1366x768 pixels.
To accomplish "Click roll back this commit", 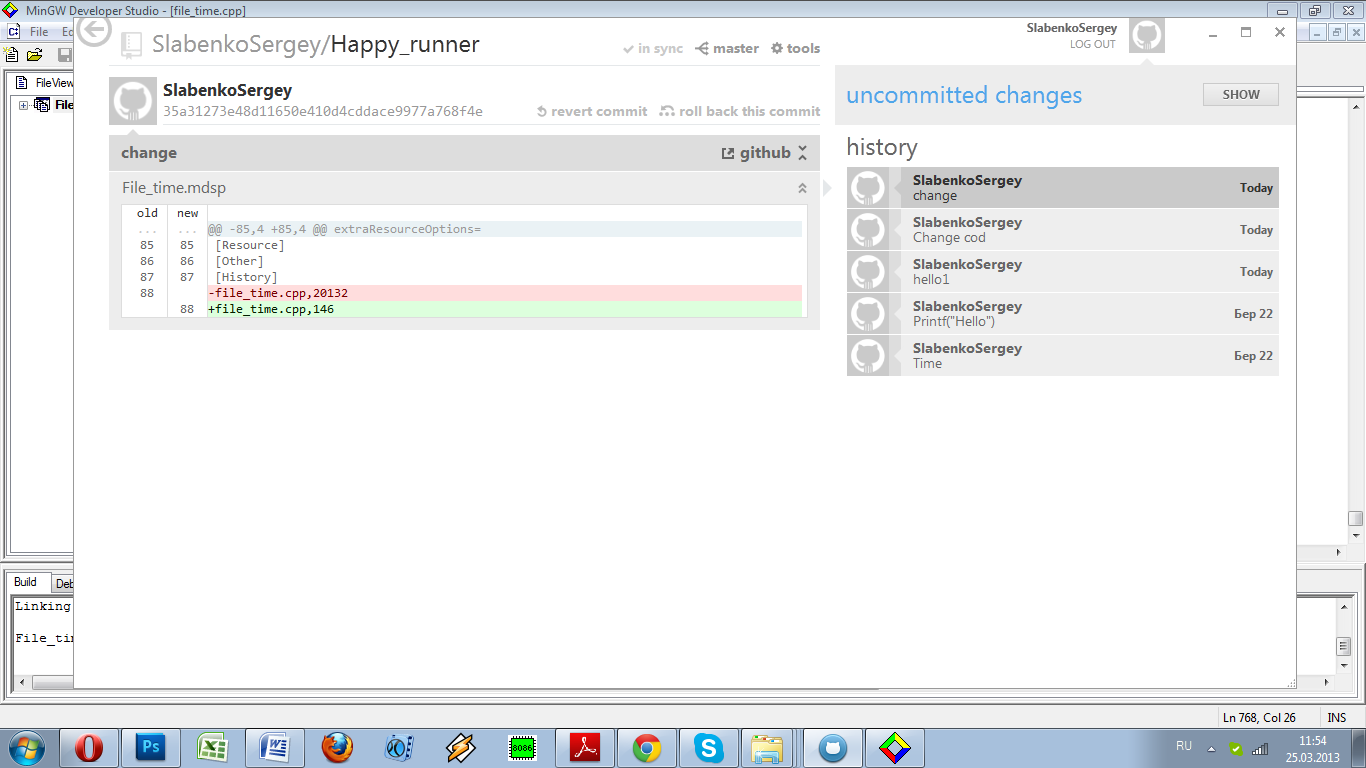I will [x=740, y=111].
